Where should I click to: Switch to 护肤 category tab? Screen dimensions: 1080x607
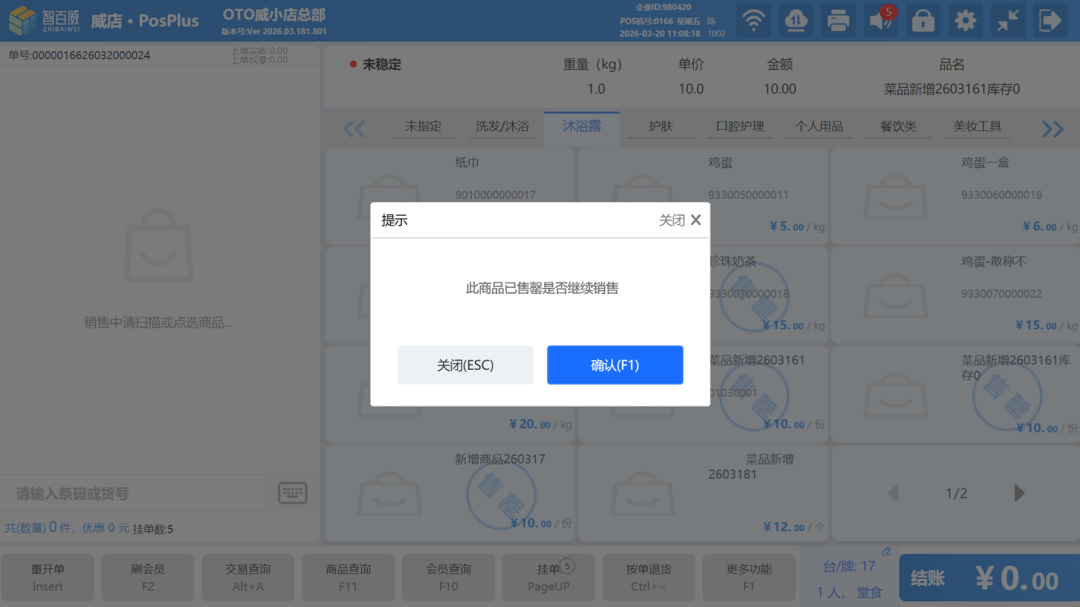pyautogui.click(x=661, y=127)
